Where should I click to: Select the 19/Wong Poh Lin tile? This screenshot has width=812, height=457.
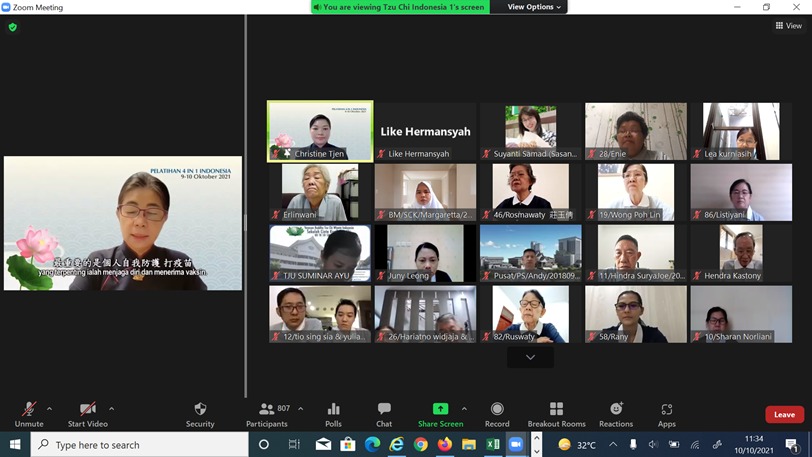(636, 192)
